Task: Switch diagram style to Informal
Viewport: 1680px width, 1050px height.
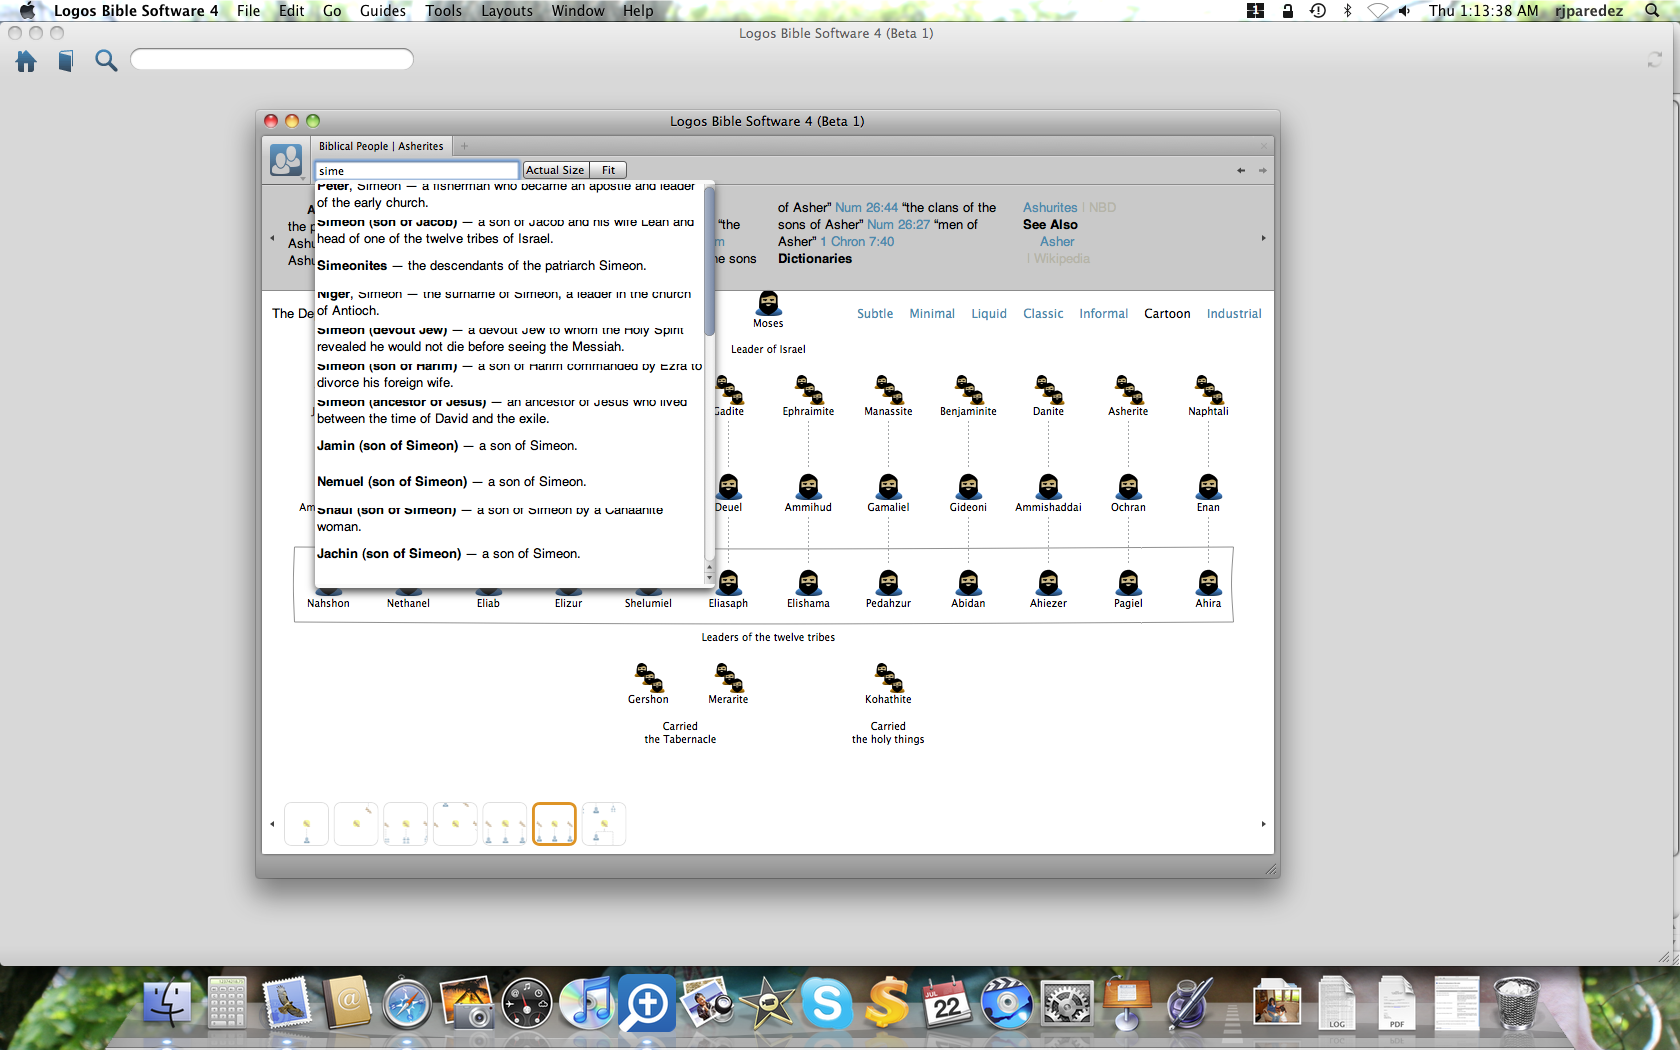Action: click(x=1103, y=314)
